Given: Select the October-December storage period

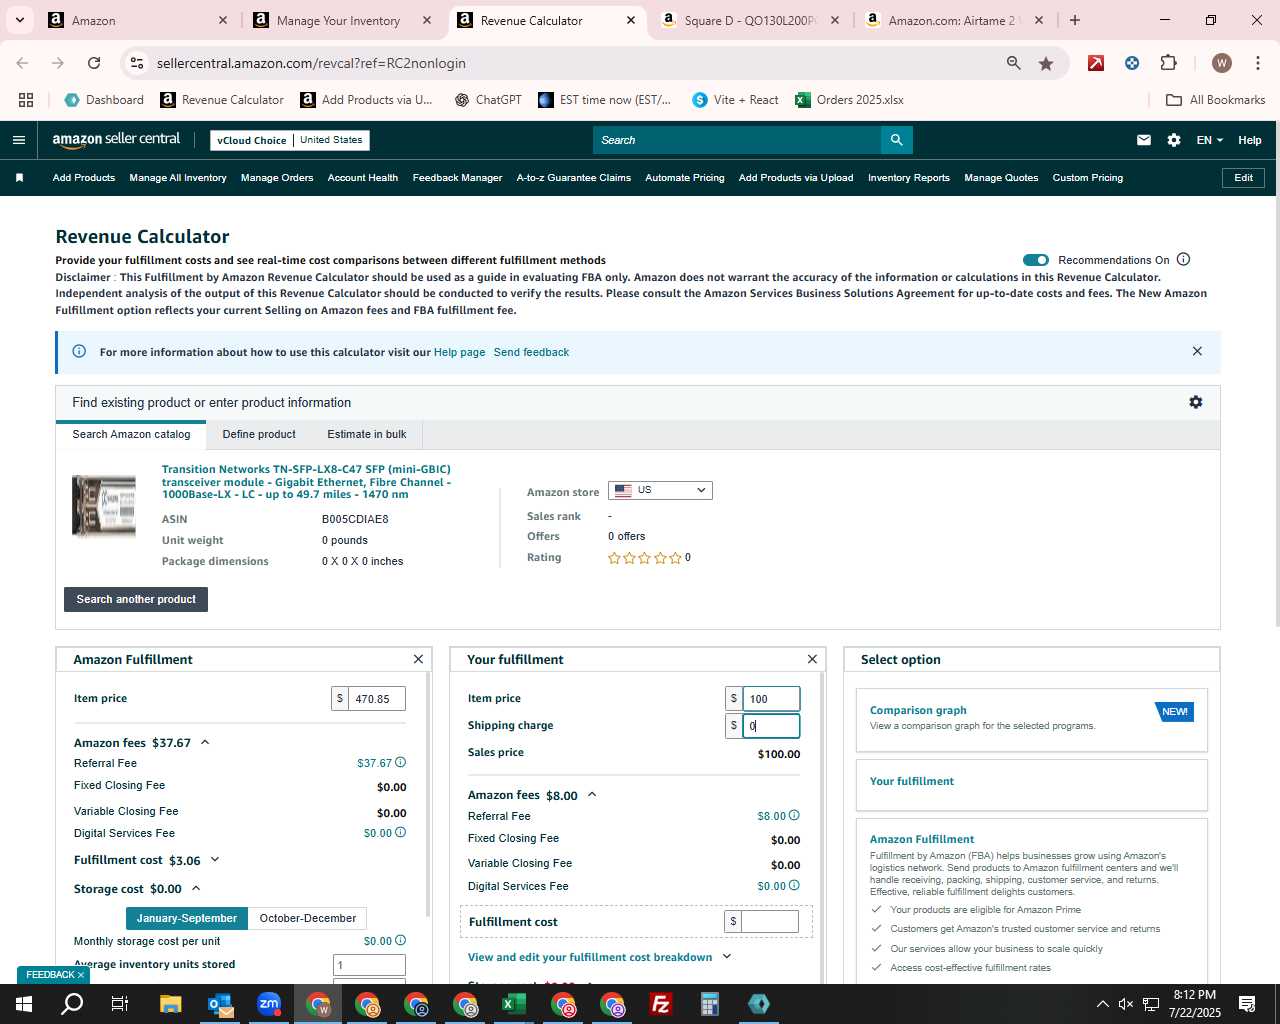Looking at the screenshot, I should 308,918.
